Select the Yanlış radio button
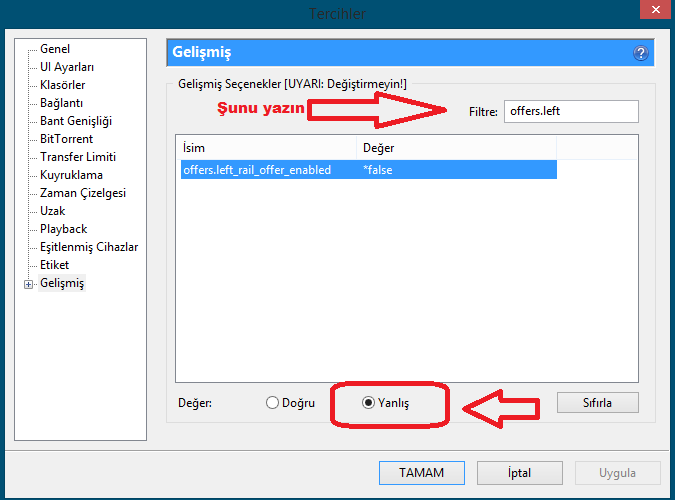This screenshot has height=500, width=675. click(x=369, y=403)
